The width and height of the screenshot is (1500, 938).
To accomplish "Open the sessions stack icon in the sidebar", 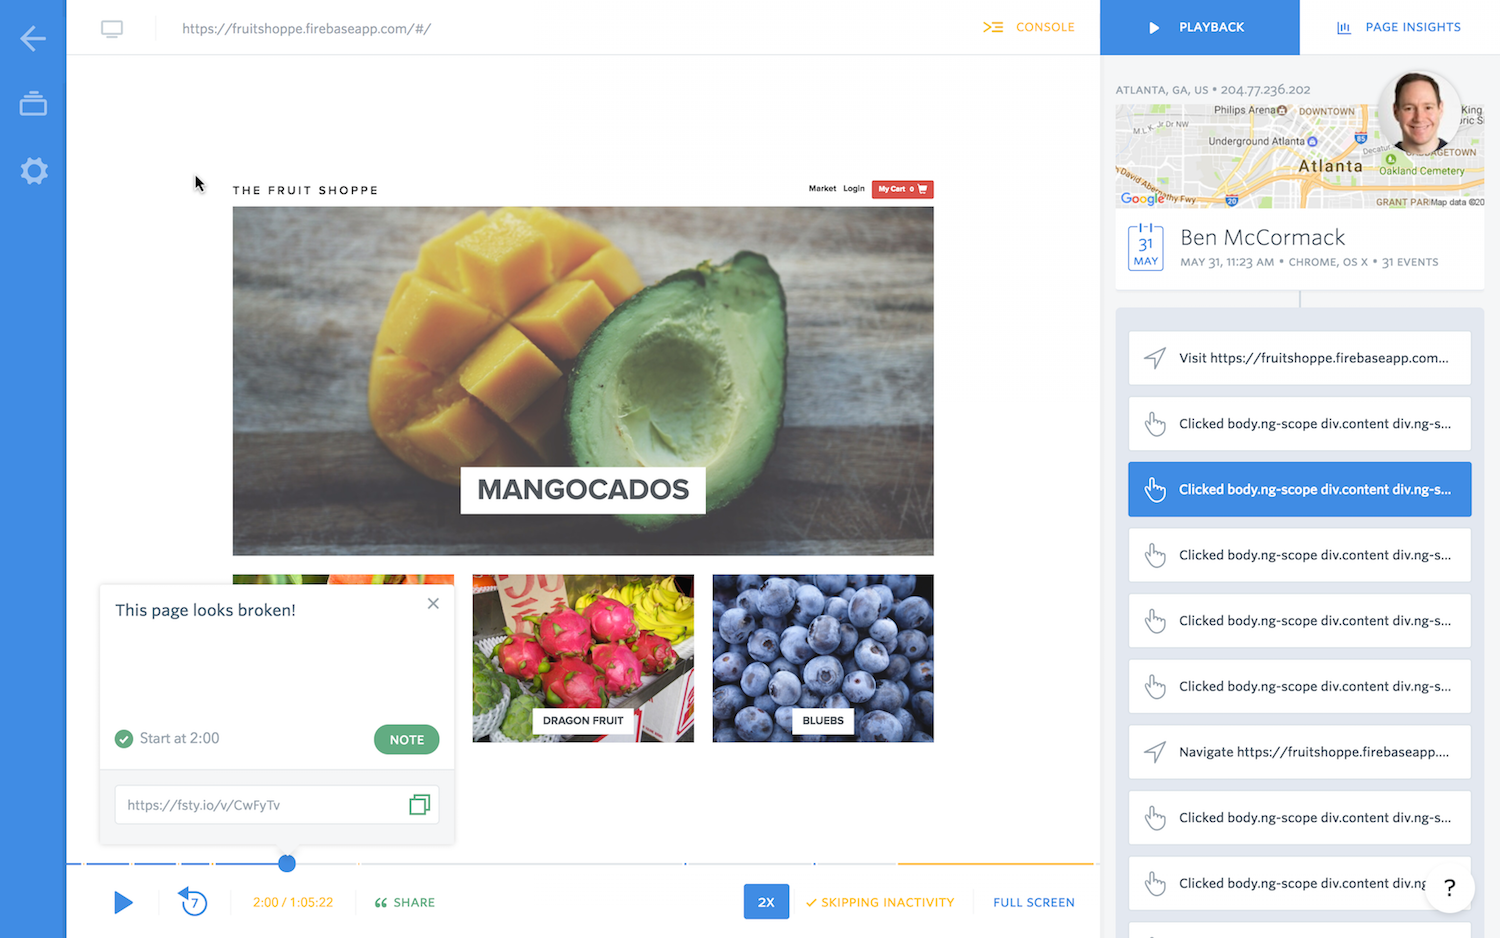I will pyautogui.click(x=33, y=103).
